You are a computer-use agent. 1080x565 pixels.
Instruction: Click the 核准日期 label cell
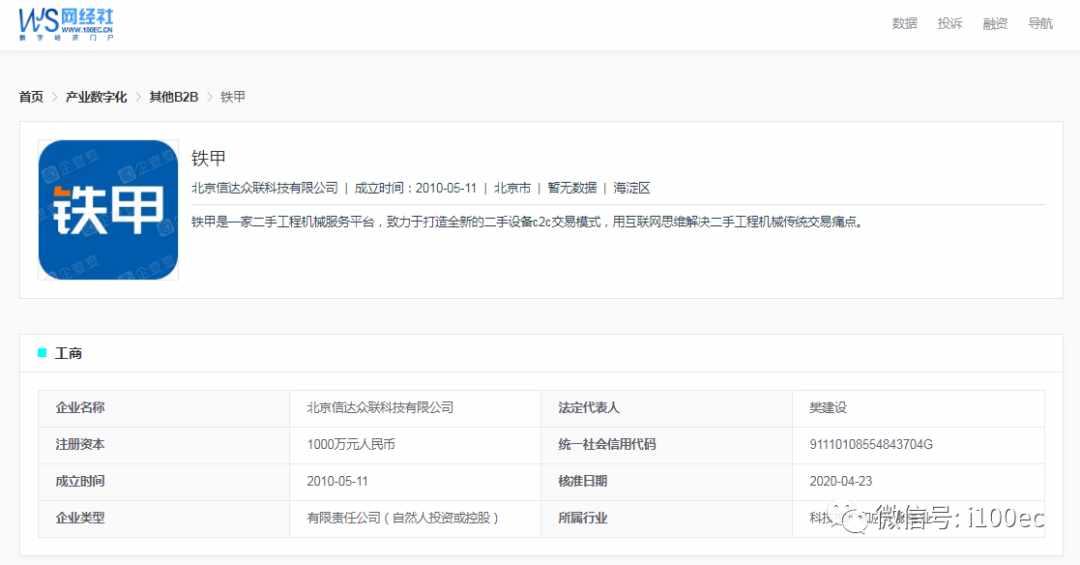[x=667, y=482]
